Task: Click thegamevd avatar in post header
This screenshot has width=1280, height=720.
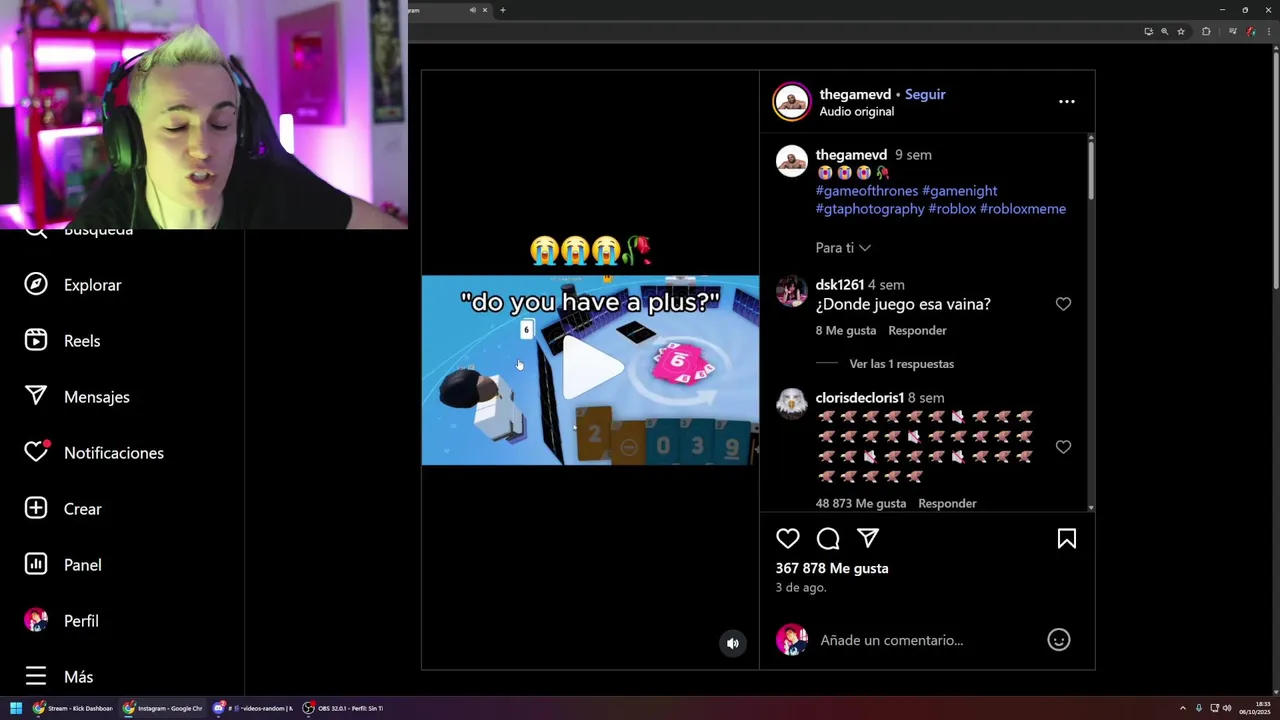Action: coord(792,102)
